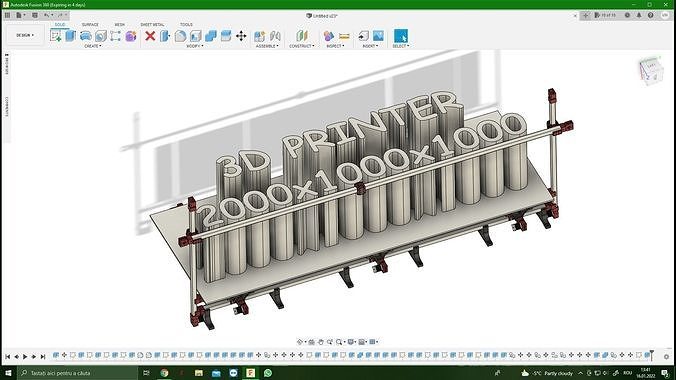Select the Shell tool

tap(196, 36)
